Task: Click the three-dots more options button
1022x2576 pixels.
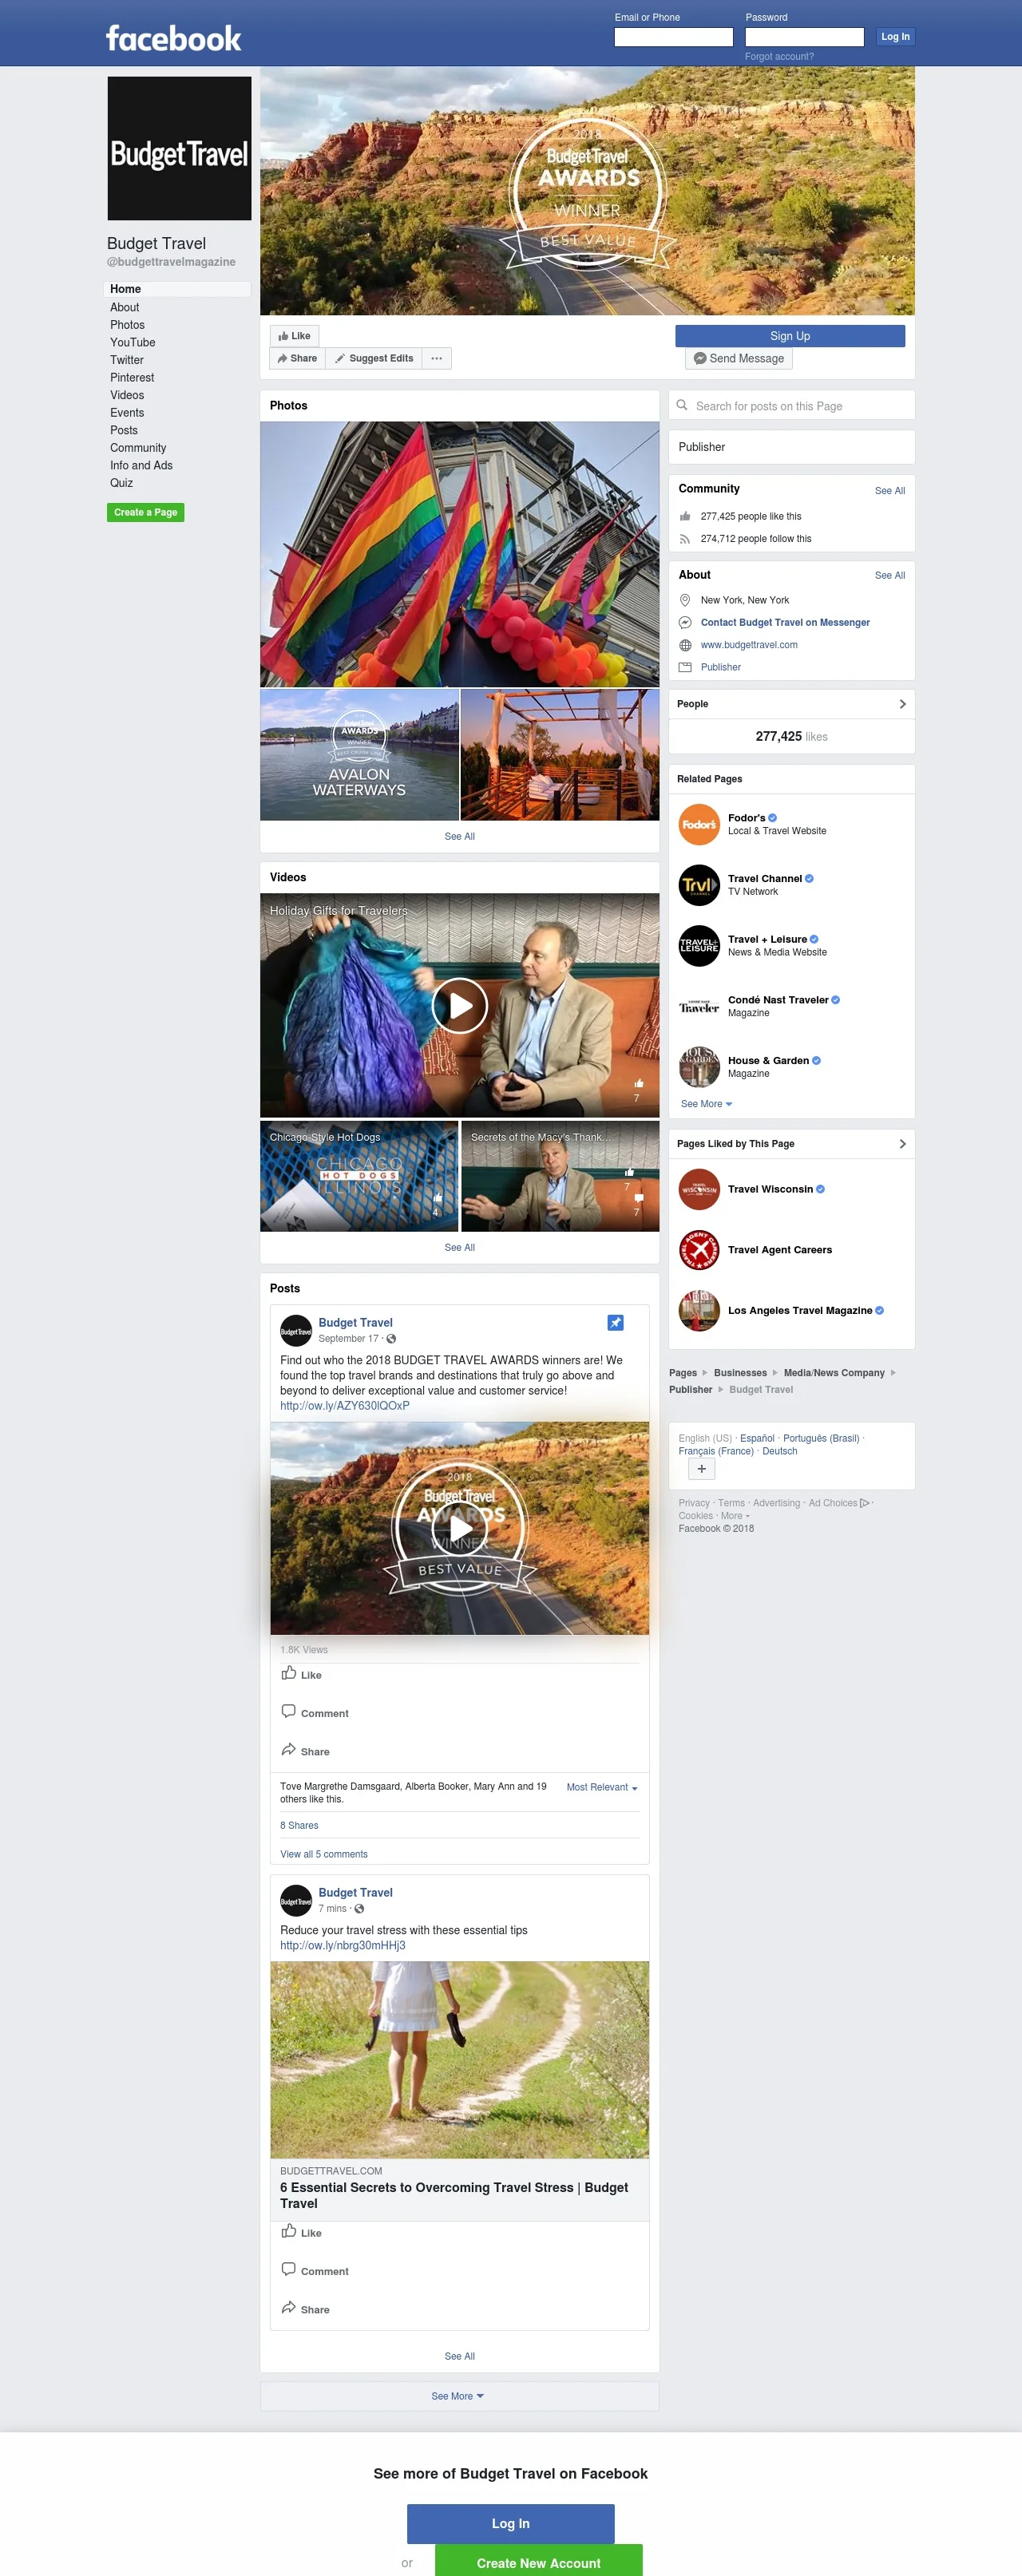Action: click(437, 358)
